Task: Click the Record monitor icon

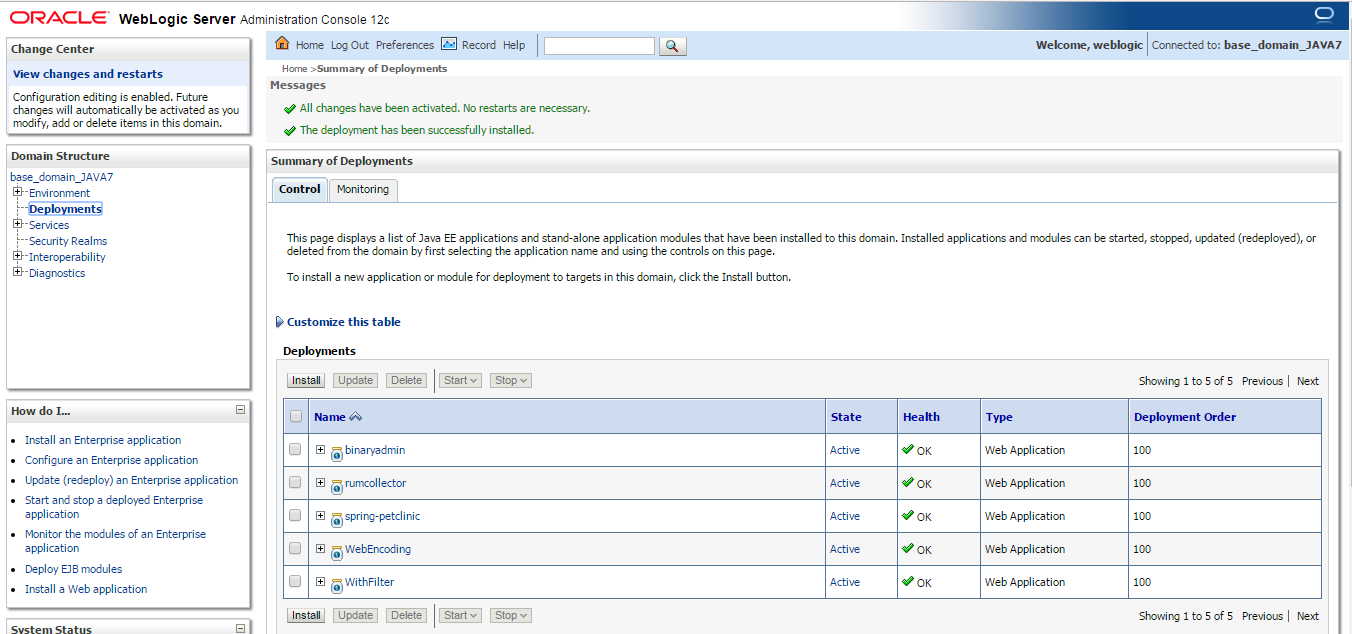Action: [449, 44]
